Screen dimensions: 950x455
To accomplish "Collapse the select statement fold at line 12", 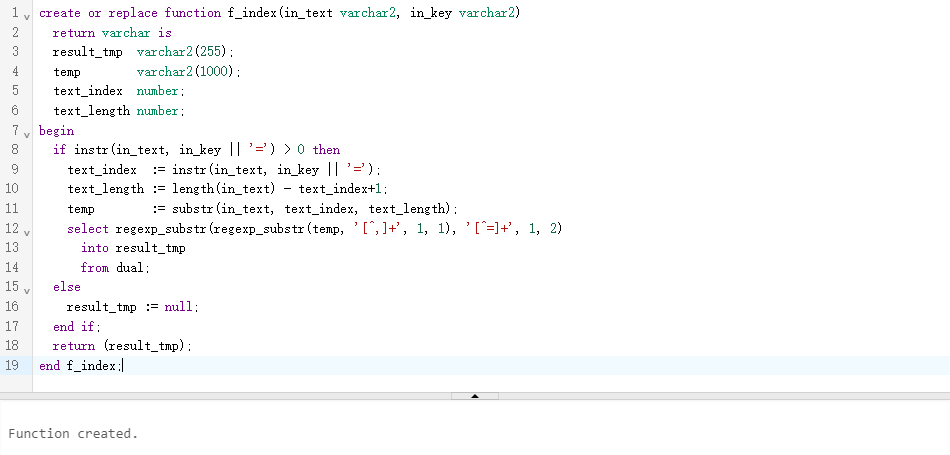I will (27, 230).
